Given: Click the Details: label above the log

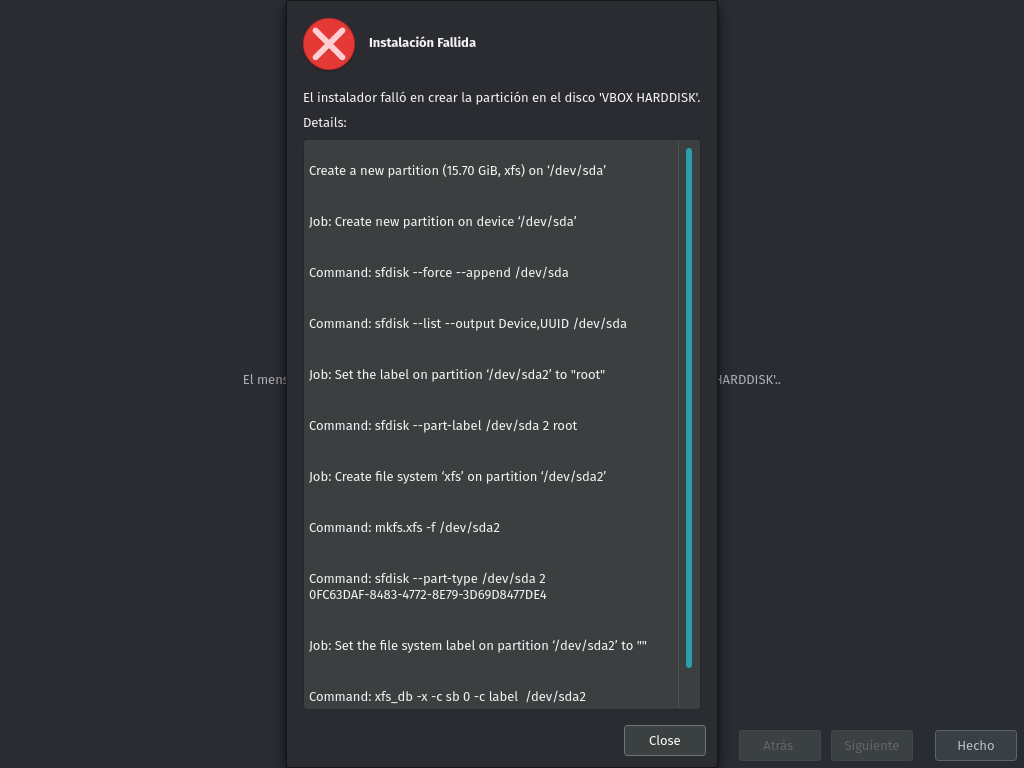Looking at the screenshot, I should [320, 122].
